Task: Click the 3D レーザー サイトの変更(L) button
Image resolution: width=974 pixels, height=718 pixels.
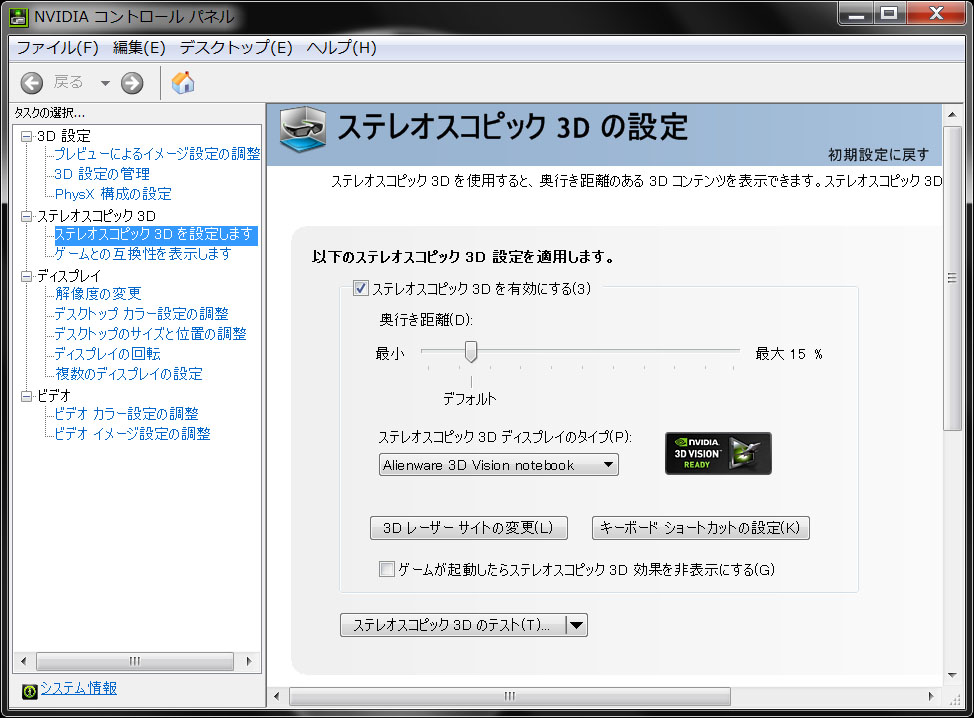Action: pyautogui.click(x=468, y=528)
